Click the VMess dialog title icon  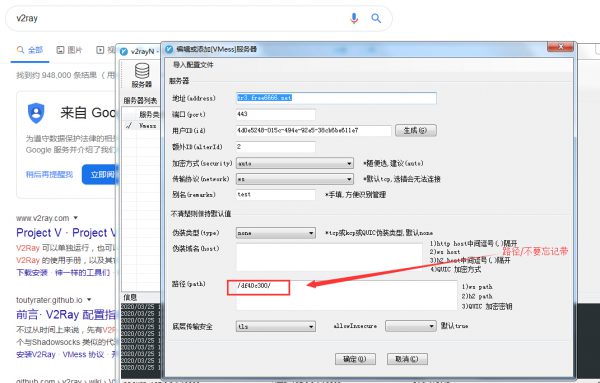(x=169, y=49)
